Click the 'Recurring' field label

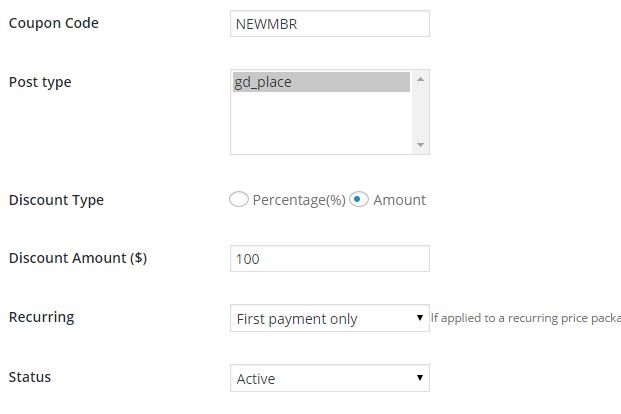point(41,318)
